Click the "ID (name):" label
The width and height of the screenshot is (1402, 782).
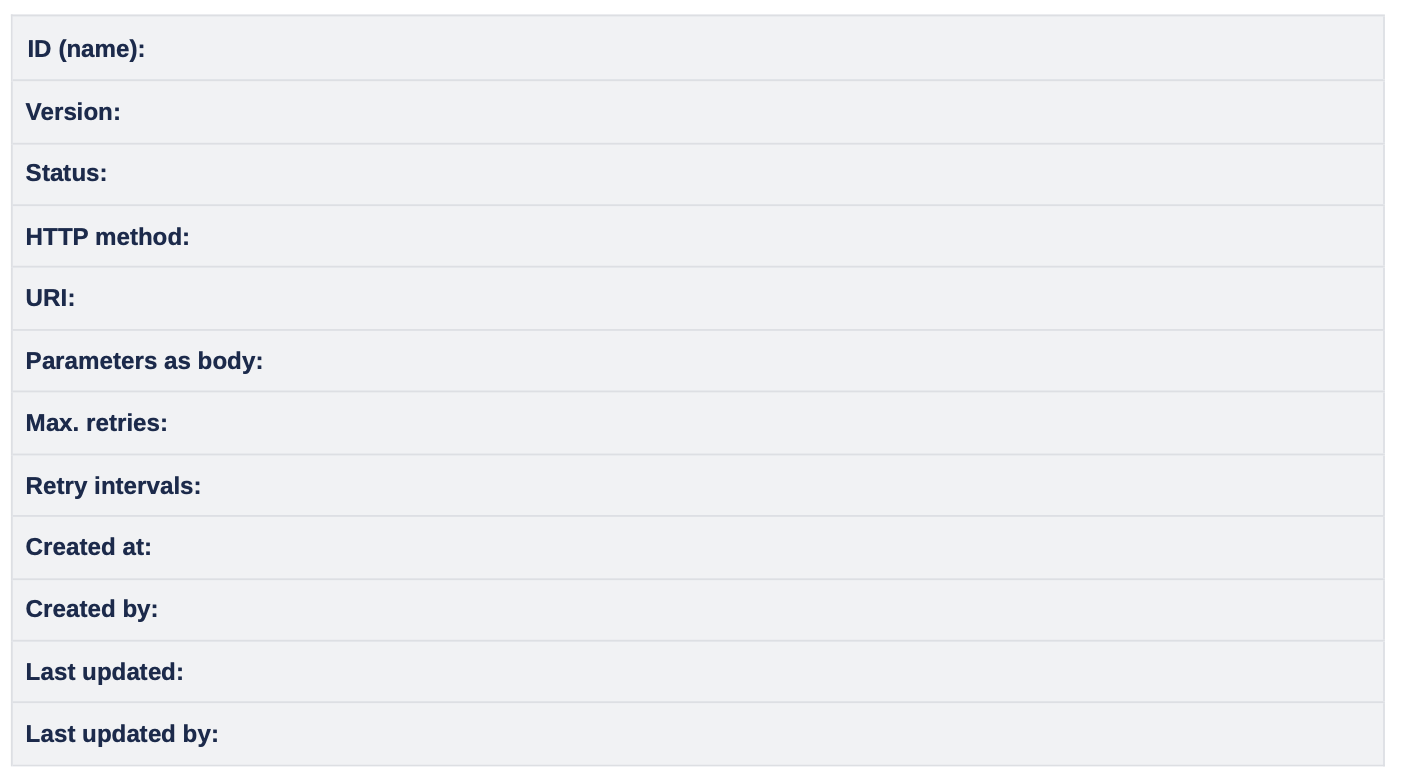click(86, 49)
